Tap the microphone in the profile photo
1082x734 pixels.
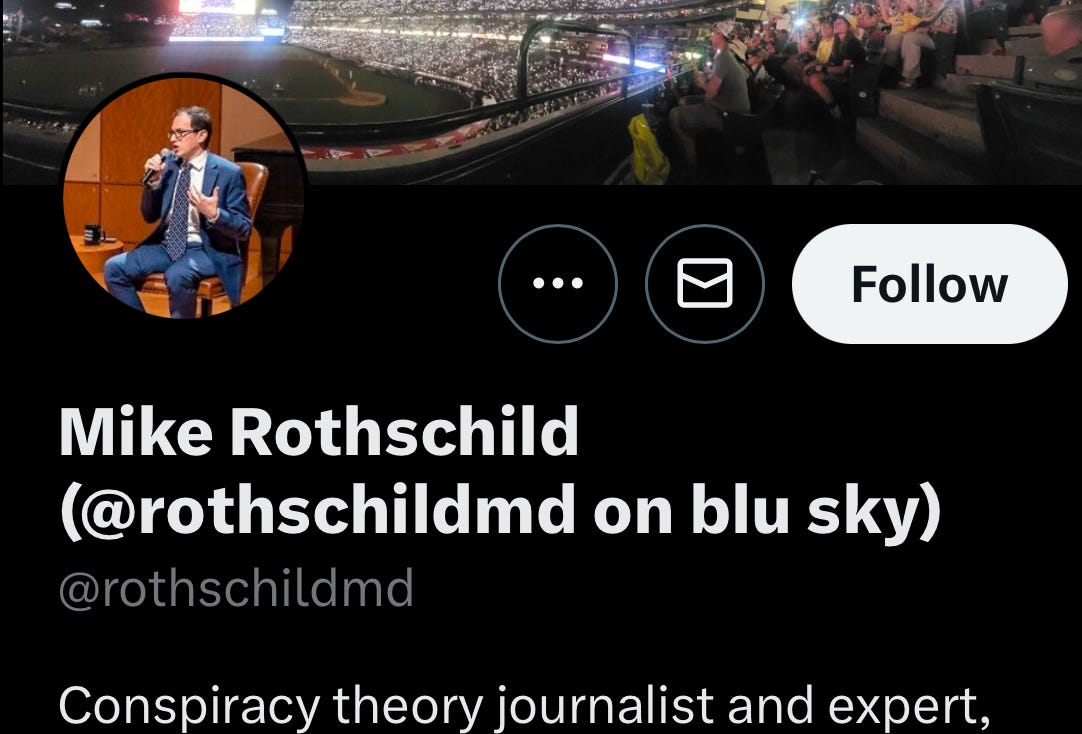[x=156, y=166]
